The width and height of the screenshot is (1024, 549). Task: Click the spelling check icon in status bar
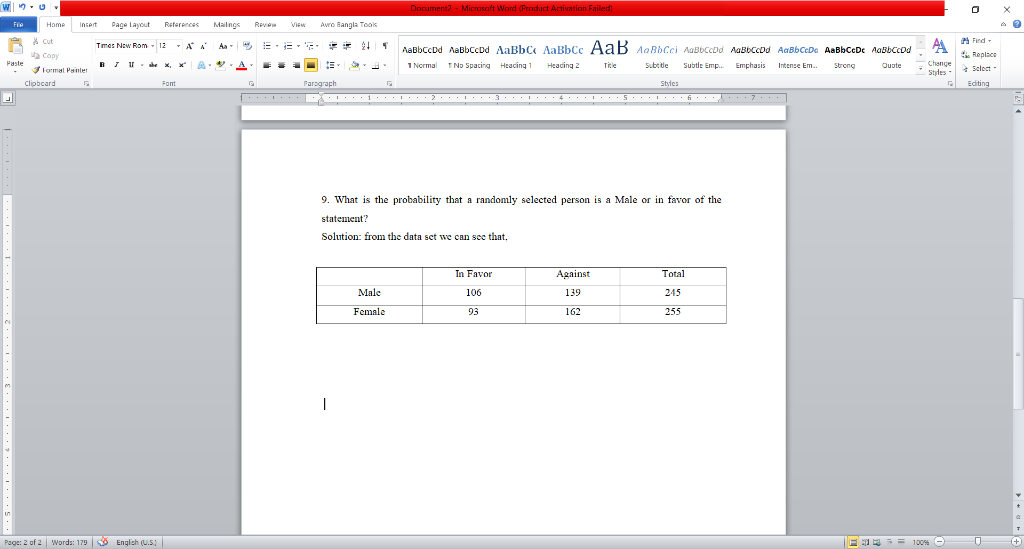point(103,542)
